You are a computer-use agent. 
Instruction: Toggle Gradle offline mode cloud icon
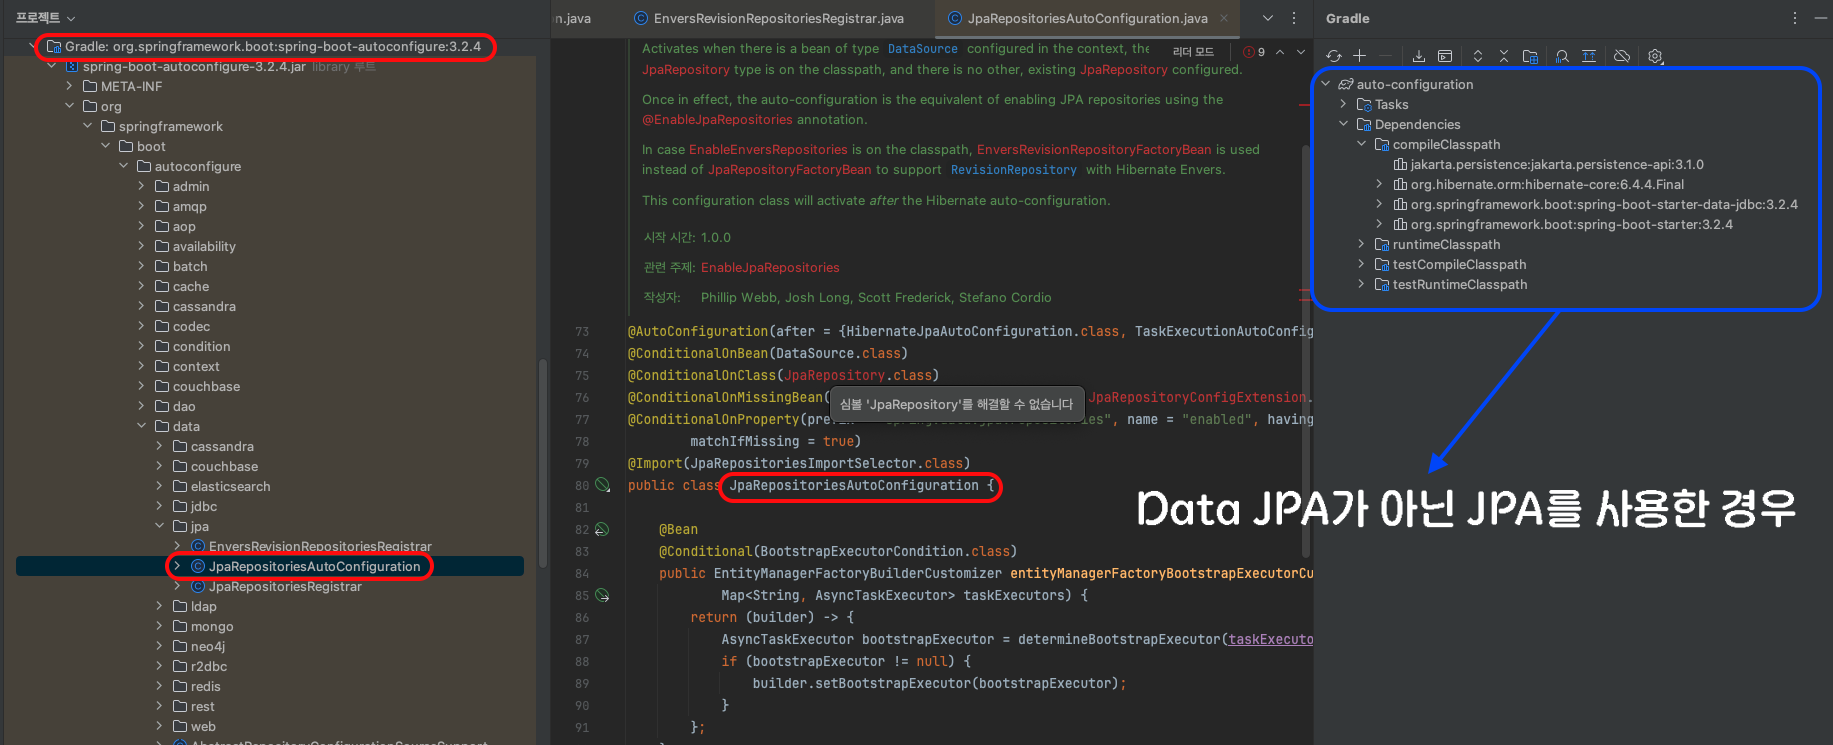point(1622,56)
